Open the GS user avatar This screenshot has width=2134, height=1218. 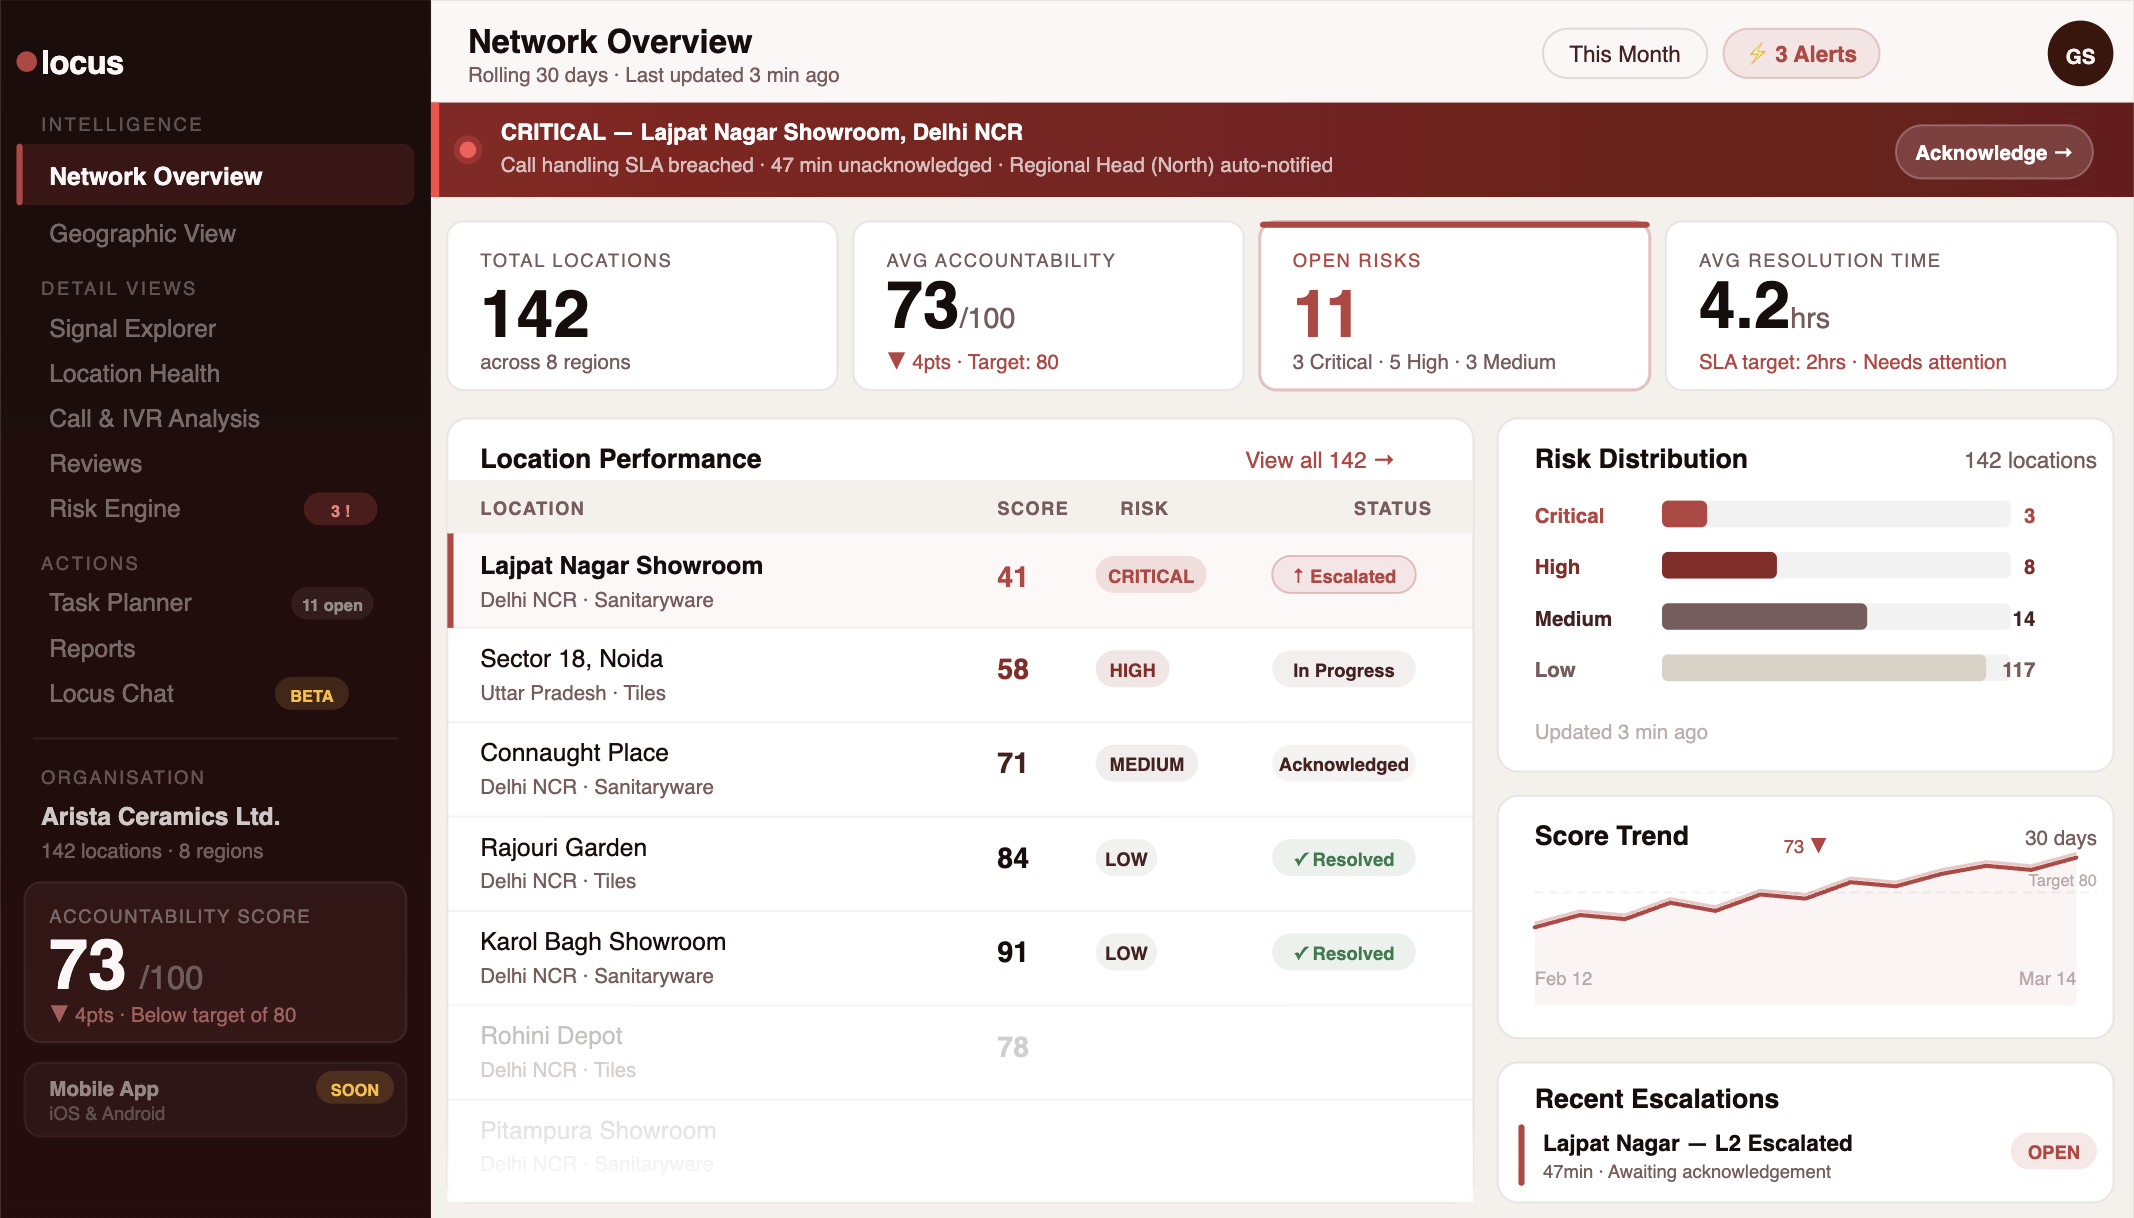click(2079, 55)
